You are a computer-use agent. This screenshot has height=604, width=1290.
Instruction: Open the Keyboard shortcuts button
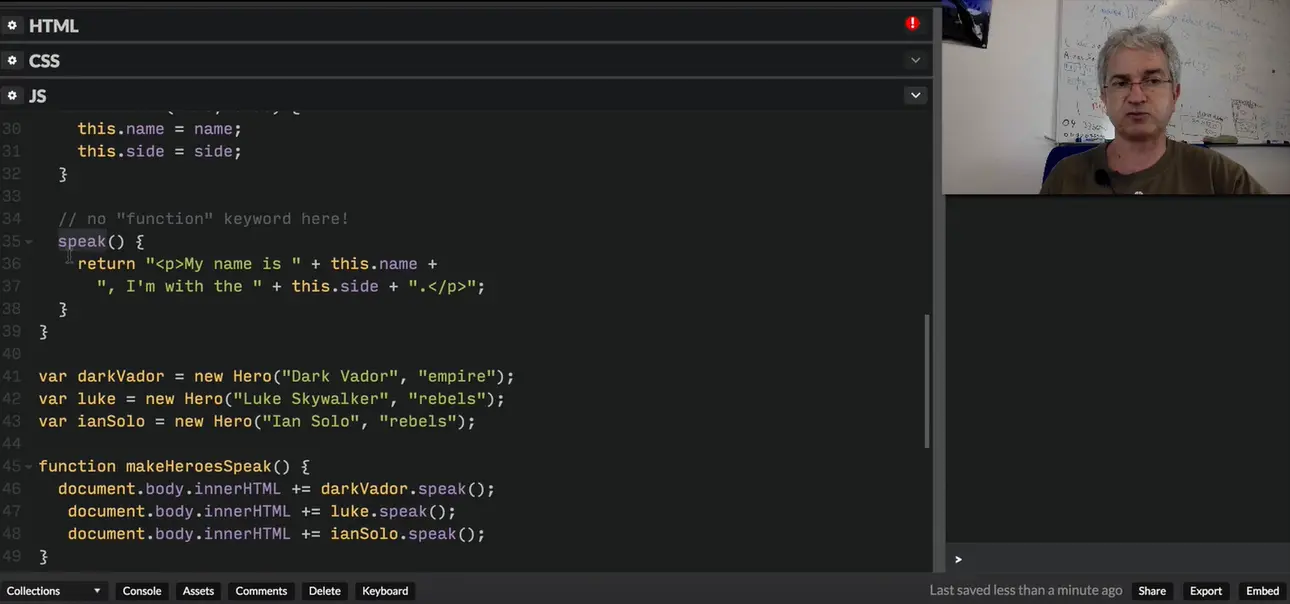pos(385,591)
